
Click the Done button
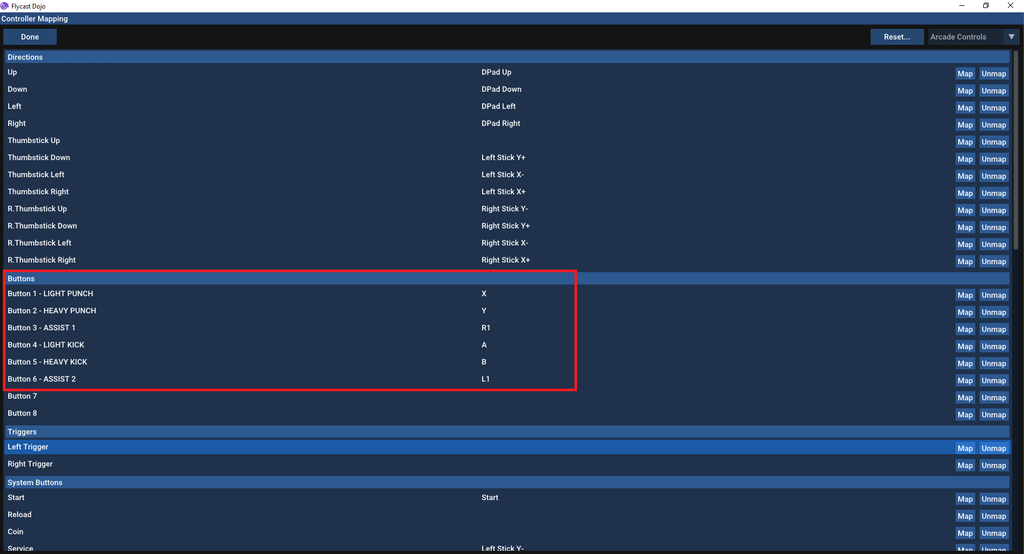(x=30, y=37)
